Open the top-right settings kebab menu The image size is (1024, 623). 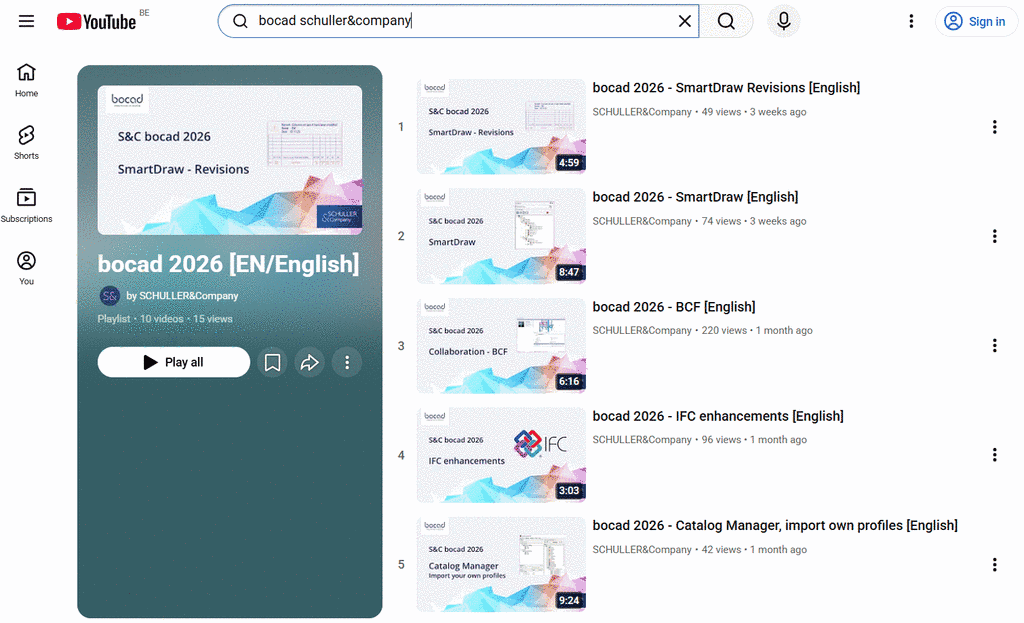click(911, 21)
